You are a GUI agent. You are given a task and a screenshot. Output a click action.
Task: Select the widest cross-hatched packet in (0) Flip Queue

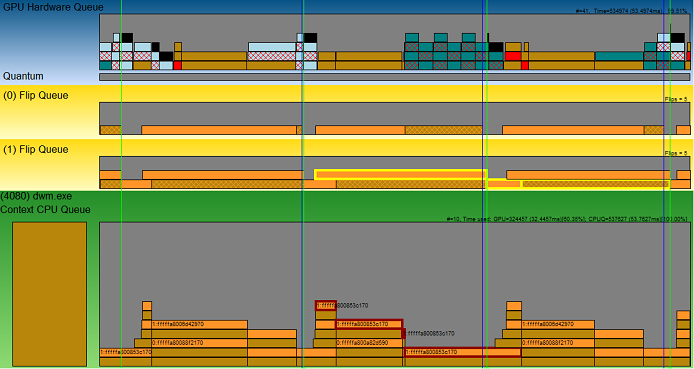pos(443,130)
